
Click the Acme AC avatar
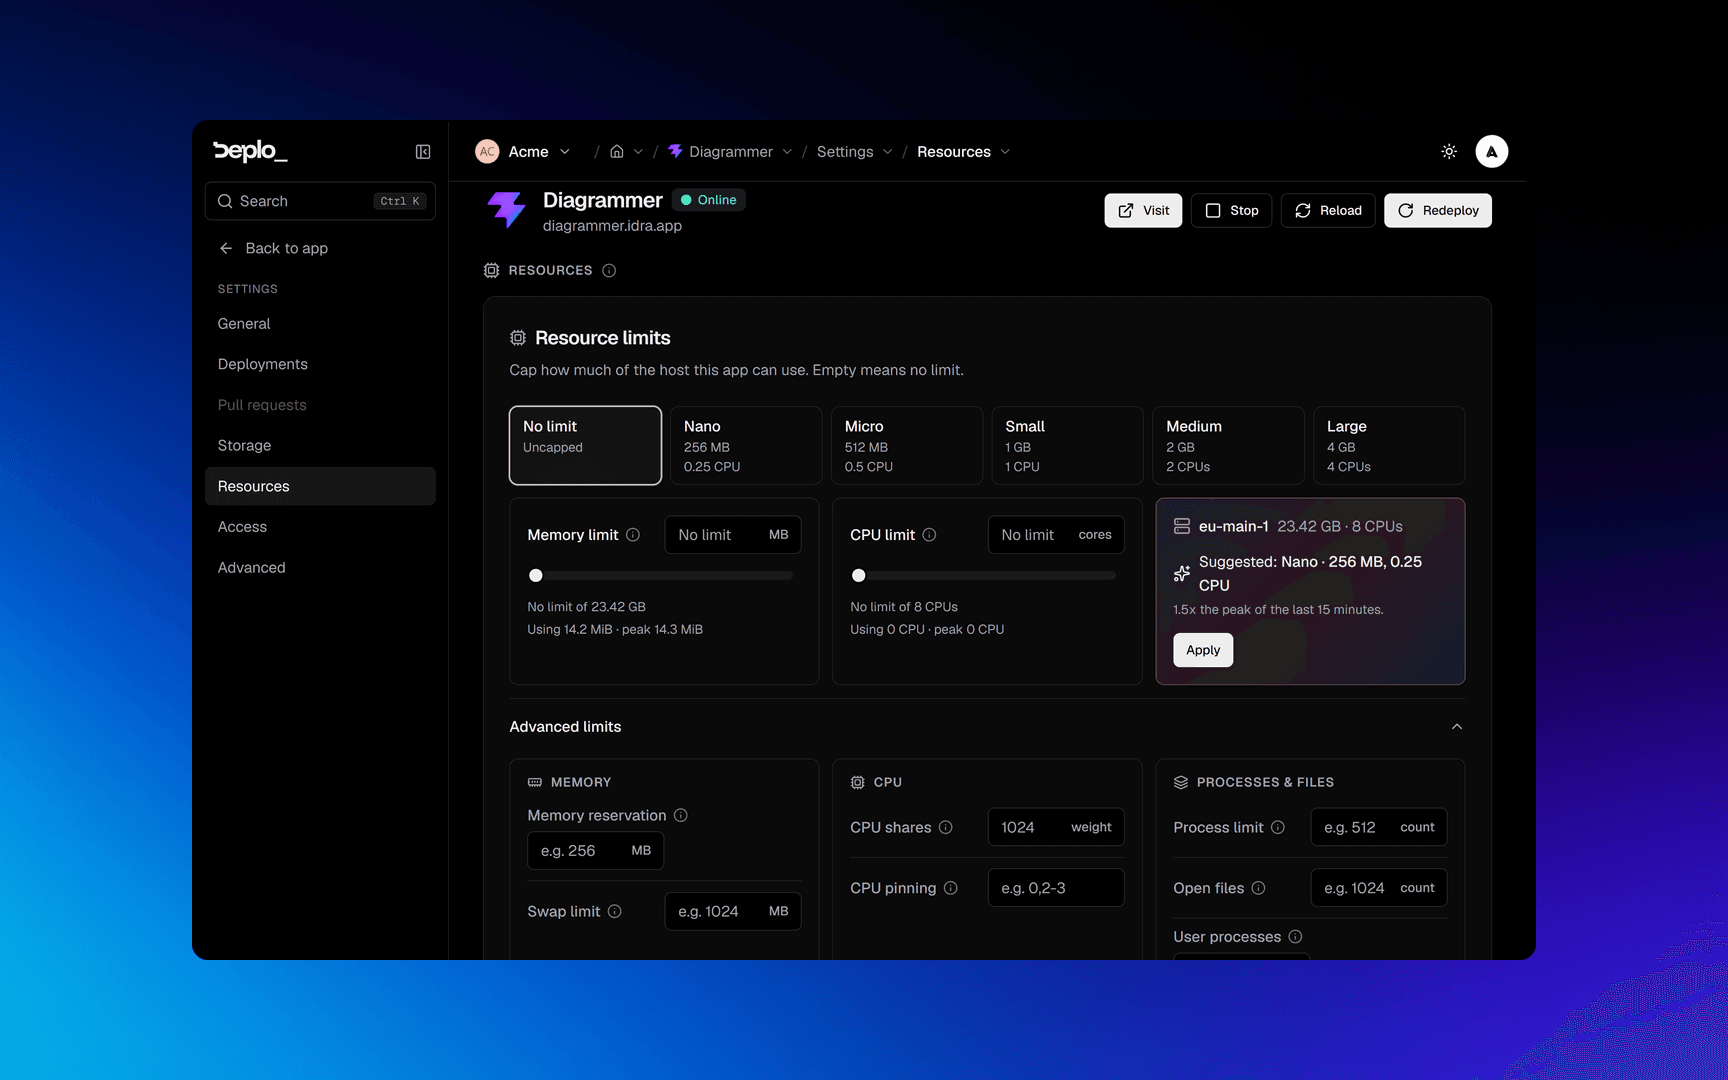click(487, 152)
